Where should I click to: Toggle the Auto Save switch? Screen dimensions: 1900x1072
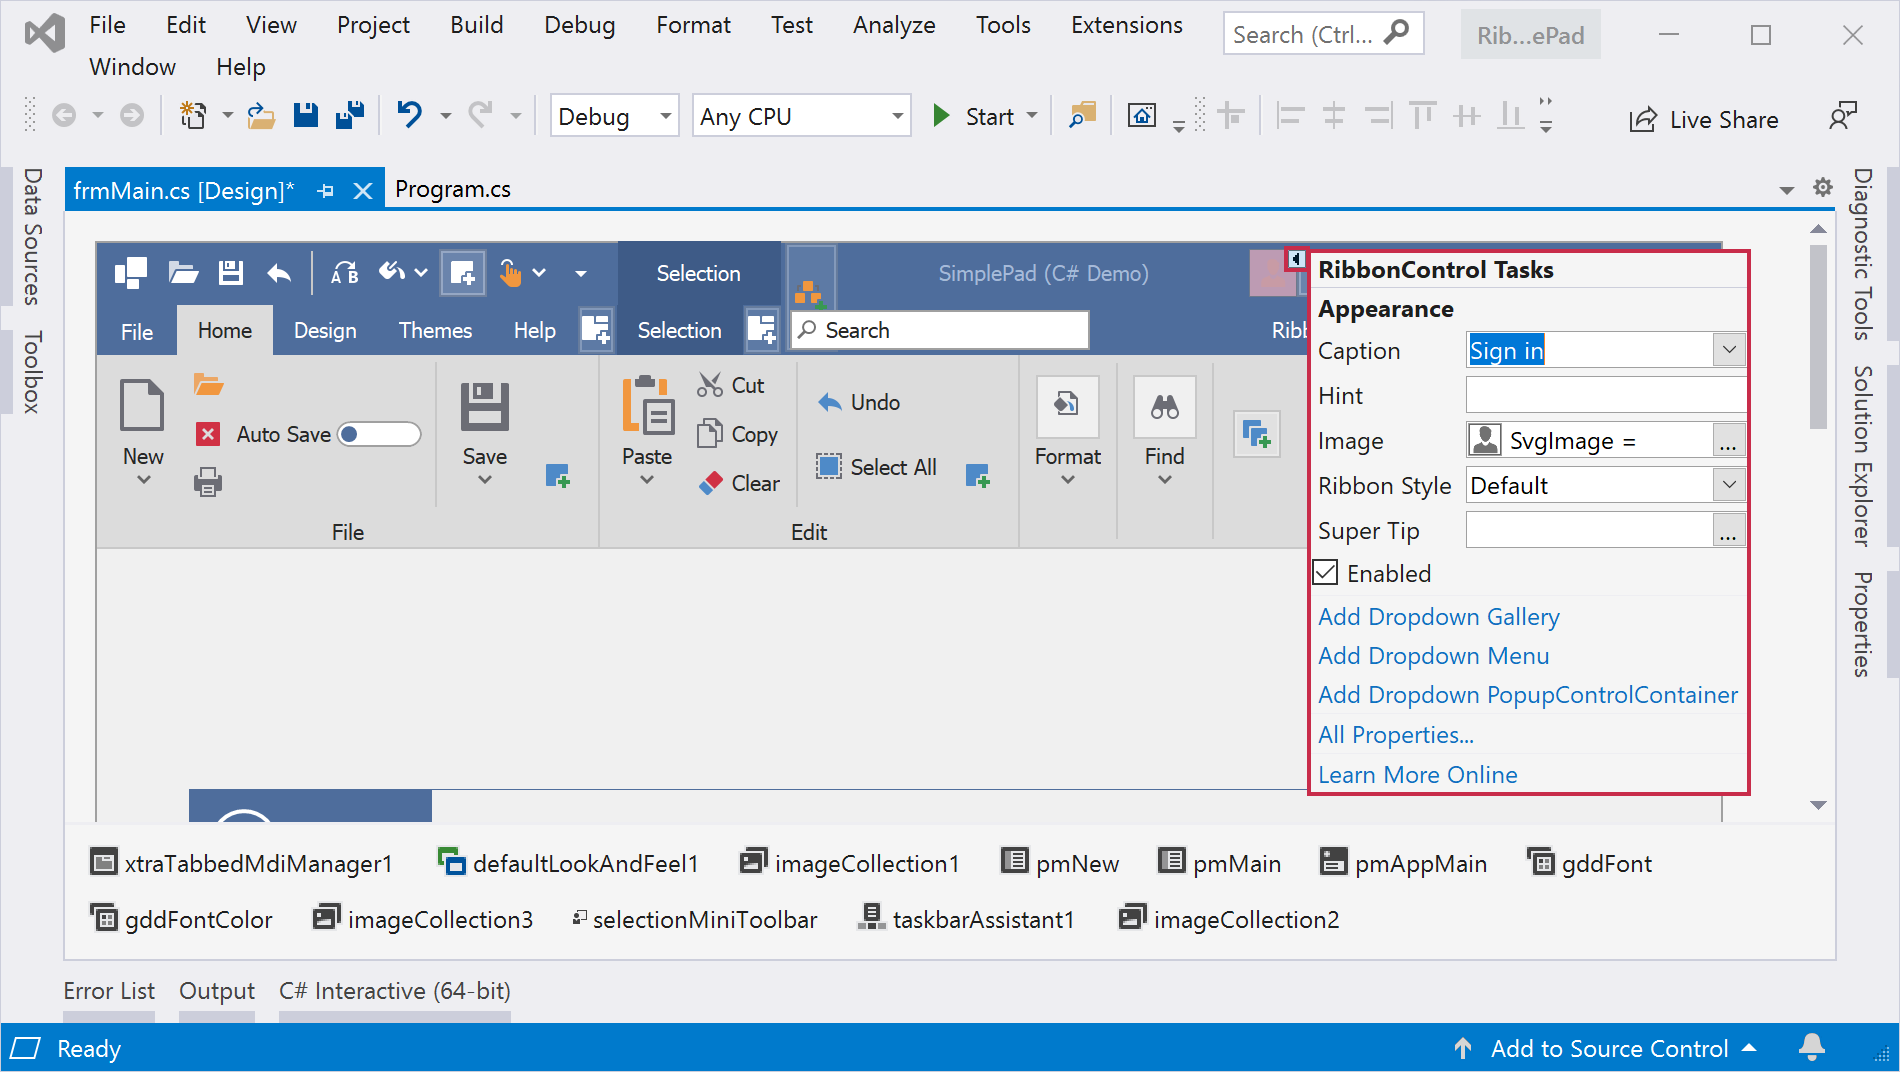(379, 434)
